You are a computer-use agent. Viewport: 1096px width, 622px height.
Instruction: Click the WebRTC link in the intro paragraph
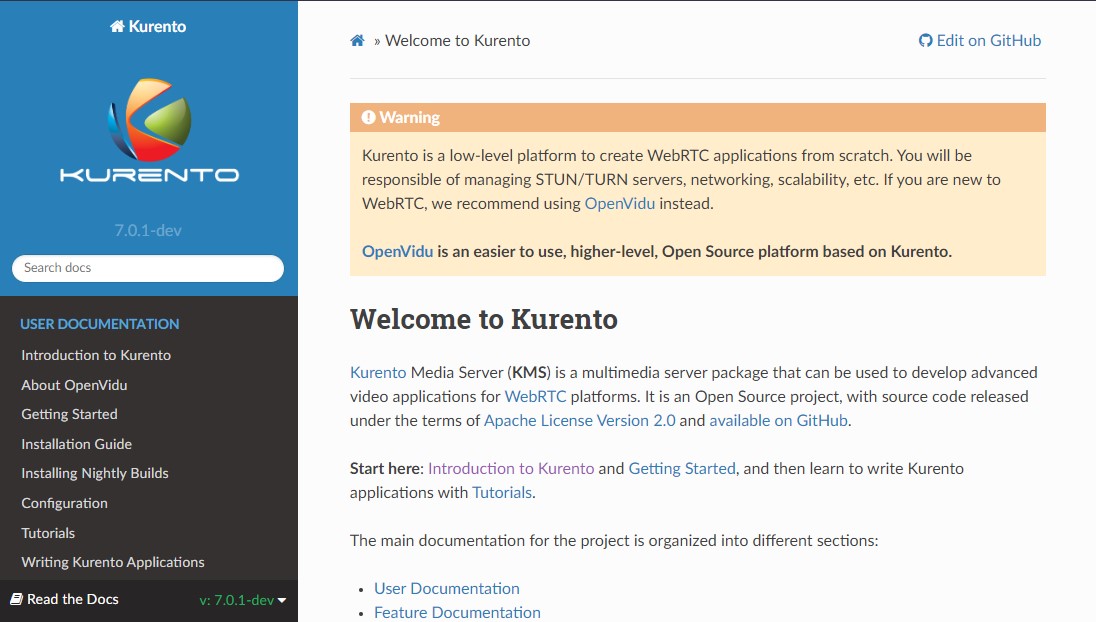535,397
